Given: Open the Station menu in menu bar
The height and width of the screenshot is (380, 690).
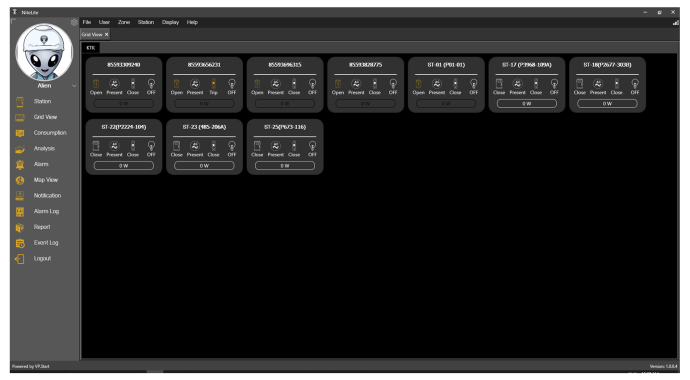Looking at the screenshot, I should (x=146, y=22).
